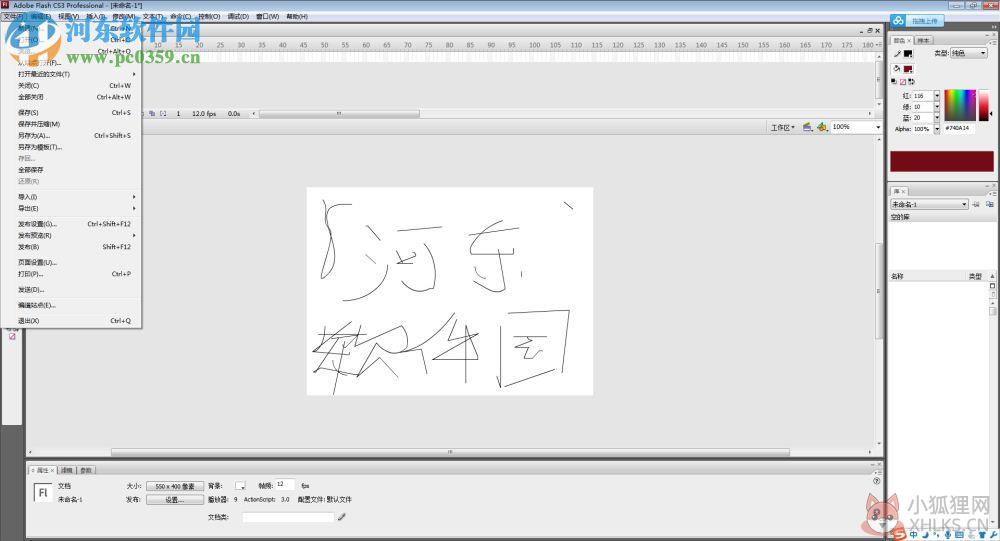Pick a color in the rainbow color field

pos(960,105)
